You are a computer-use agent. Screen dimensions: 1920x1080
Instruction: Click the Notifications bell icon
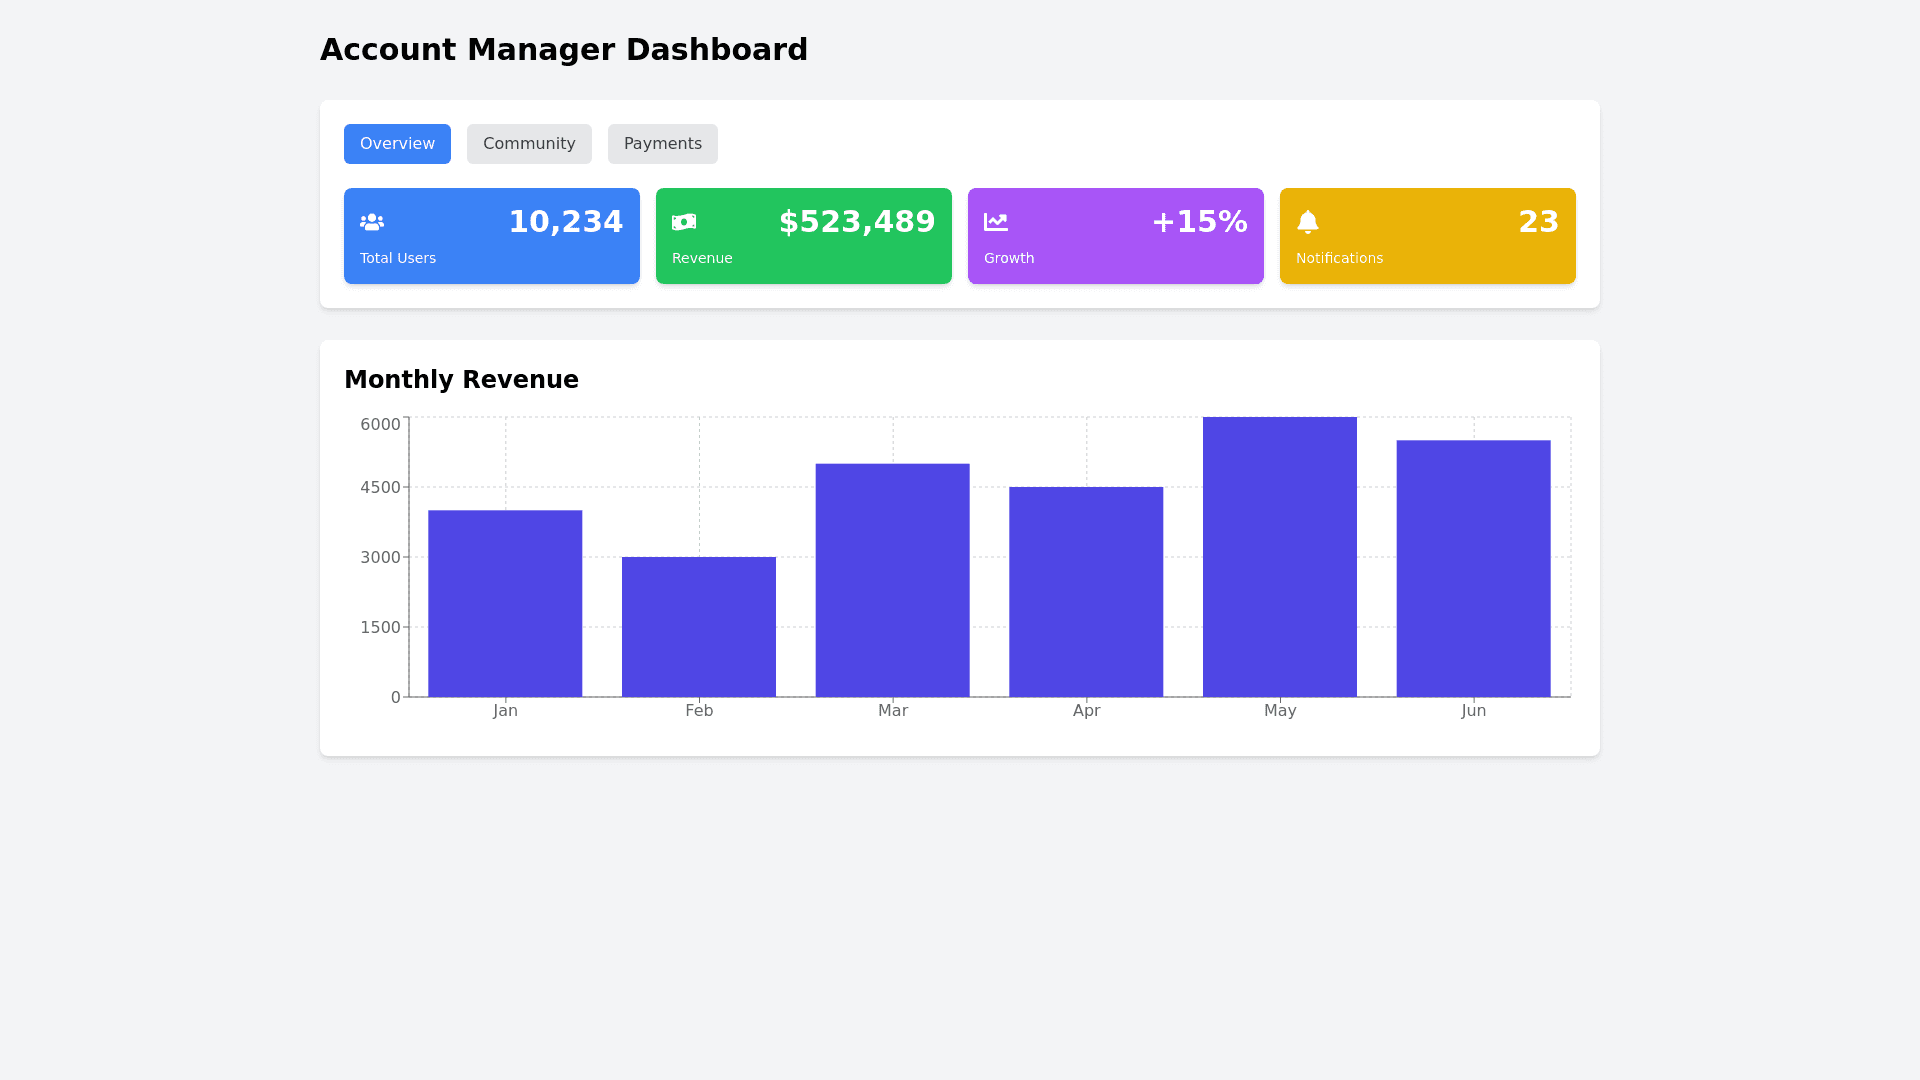(x=1308, y=222)
